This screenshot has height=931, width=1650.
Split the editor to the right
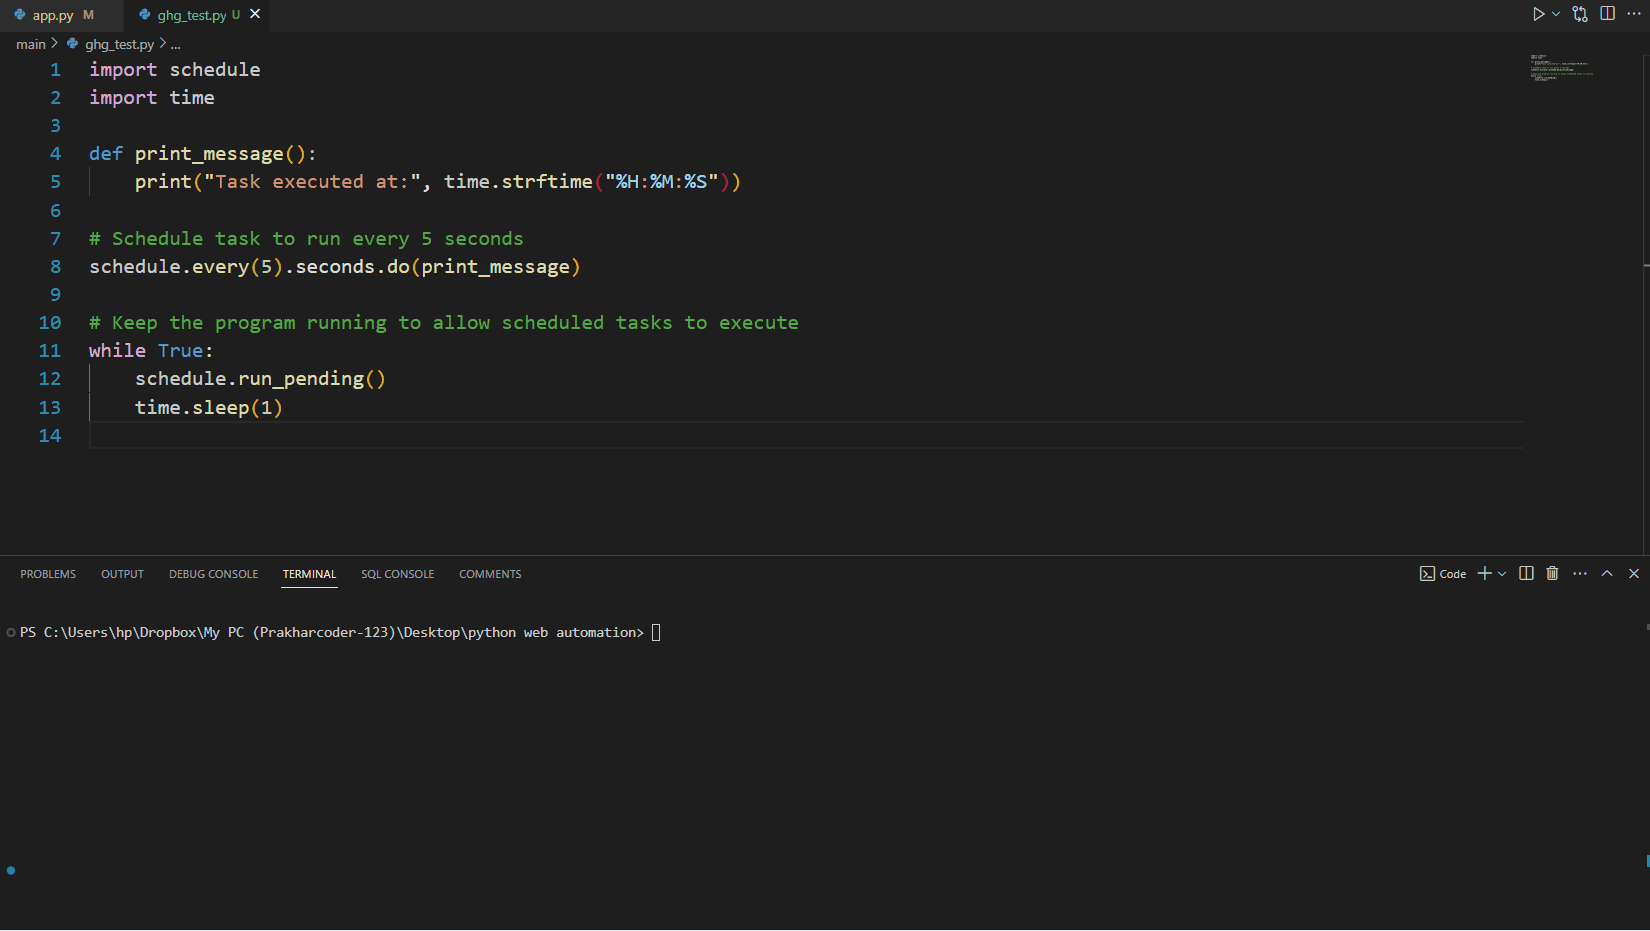1608,14
